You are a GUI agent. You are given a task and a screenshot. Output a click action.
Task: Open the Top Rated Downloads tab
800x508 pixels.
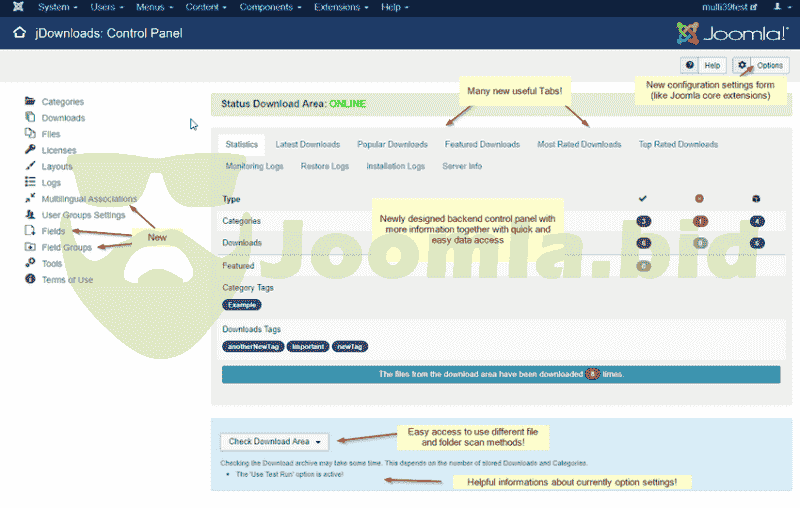click(678, 144)
